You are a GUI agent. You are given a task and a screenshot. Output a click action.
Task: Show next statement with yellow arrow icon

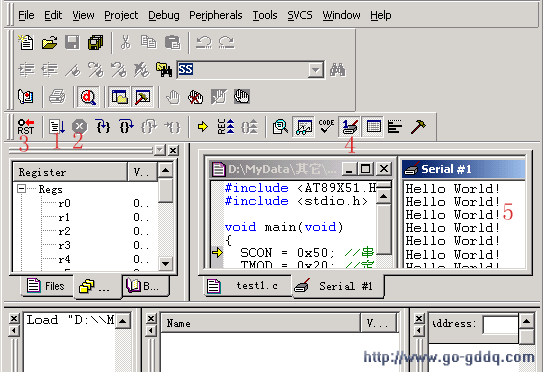(x=203, y=127)
